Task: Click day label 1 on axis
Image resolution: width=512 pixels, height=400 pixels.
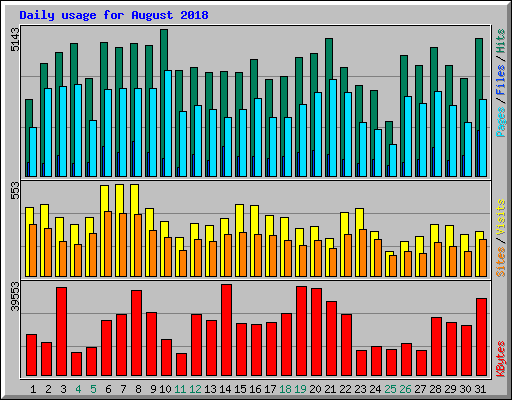Action: pyautogui.click(x=33, y=389)
